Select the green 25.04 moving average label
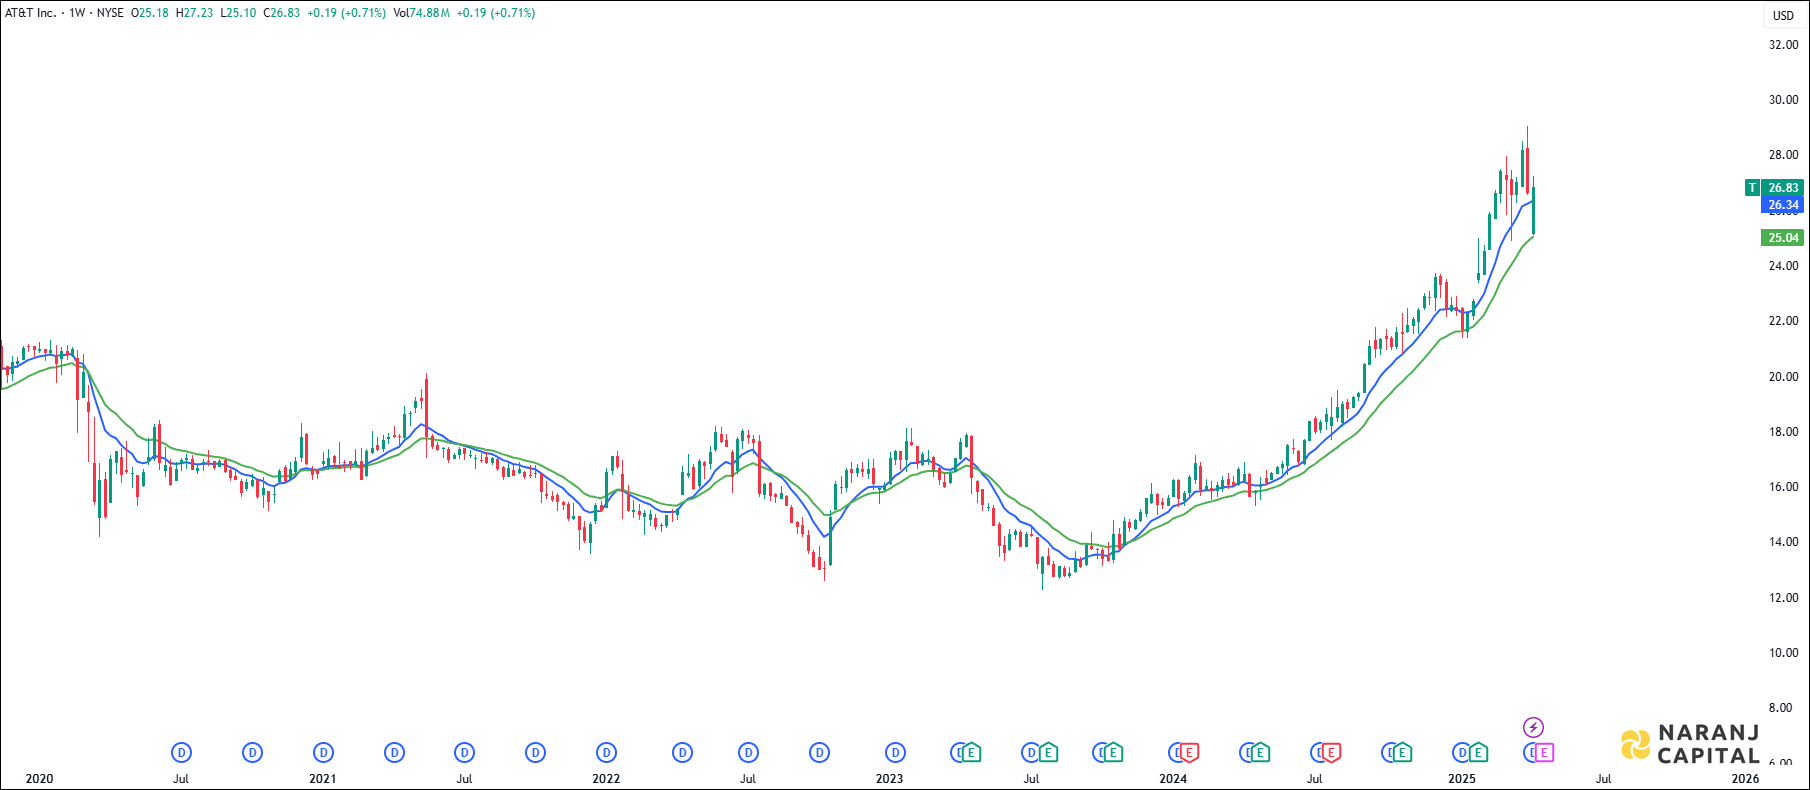 click(1782, 237)
